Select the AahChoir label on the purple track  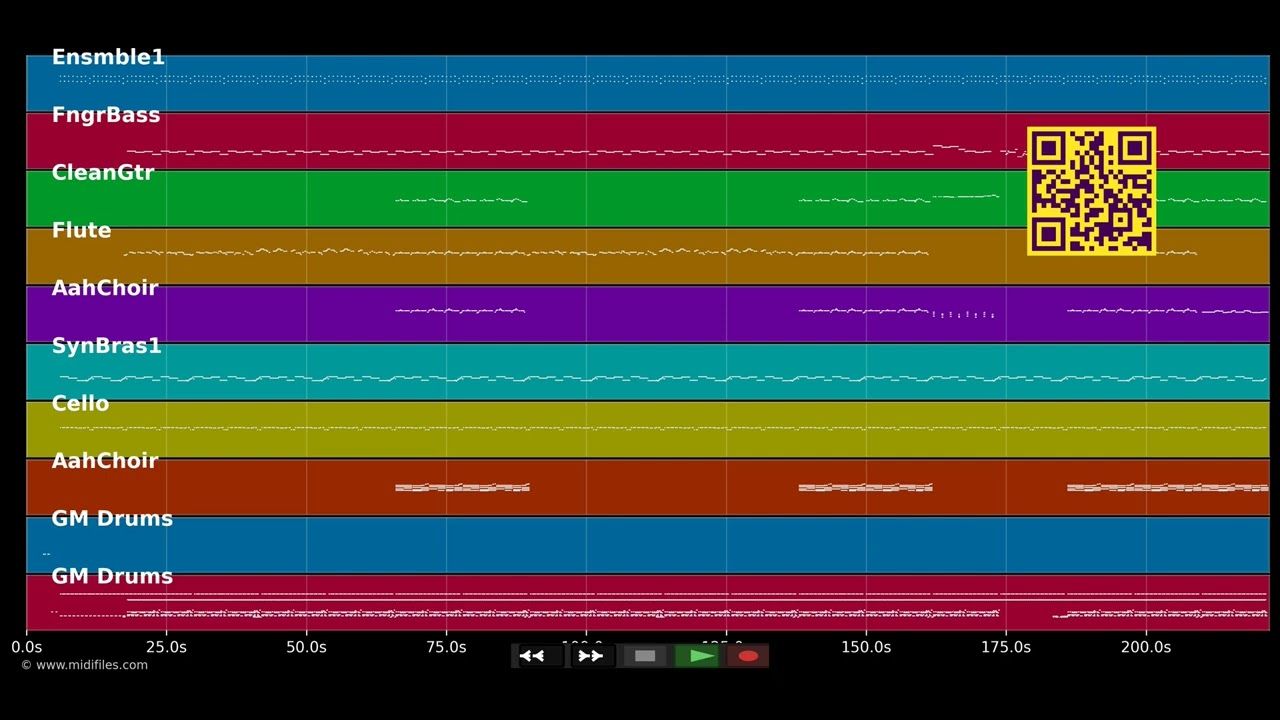click(105, 288)
